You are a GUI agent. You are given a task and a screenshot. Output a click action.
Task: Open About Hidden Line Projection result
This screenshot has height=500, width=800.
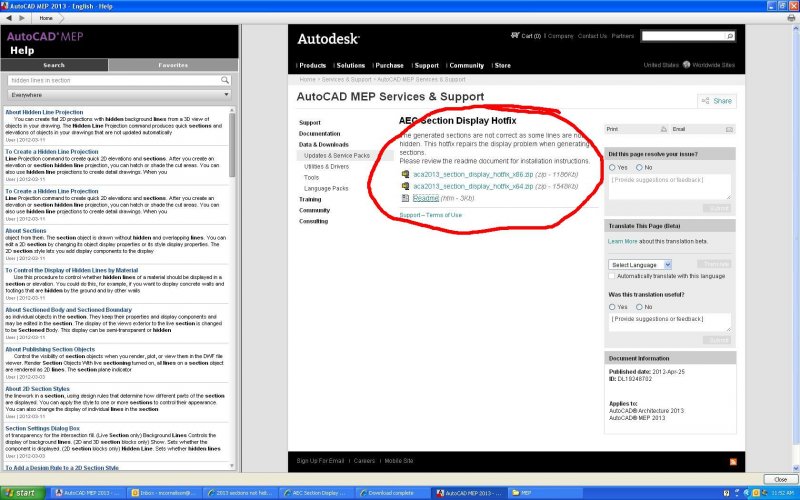pos(44,112)
